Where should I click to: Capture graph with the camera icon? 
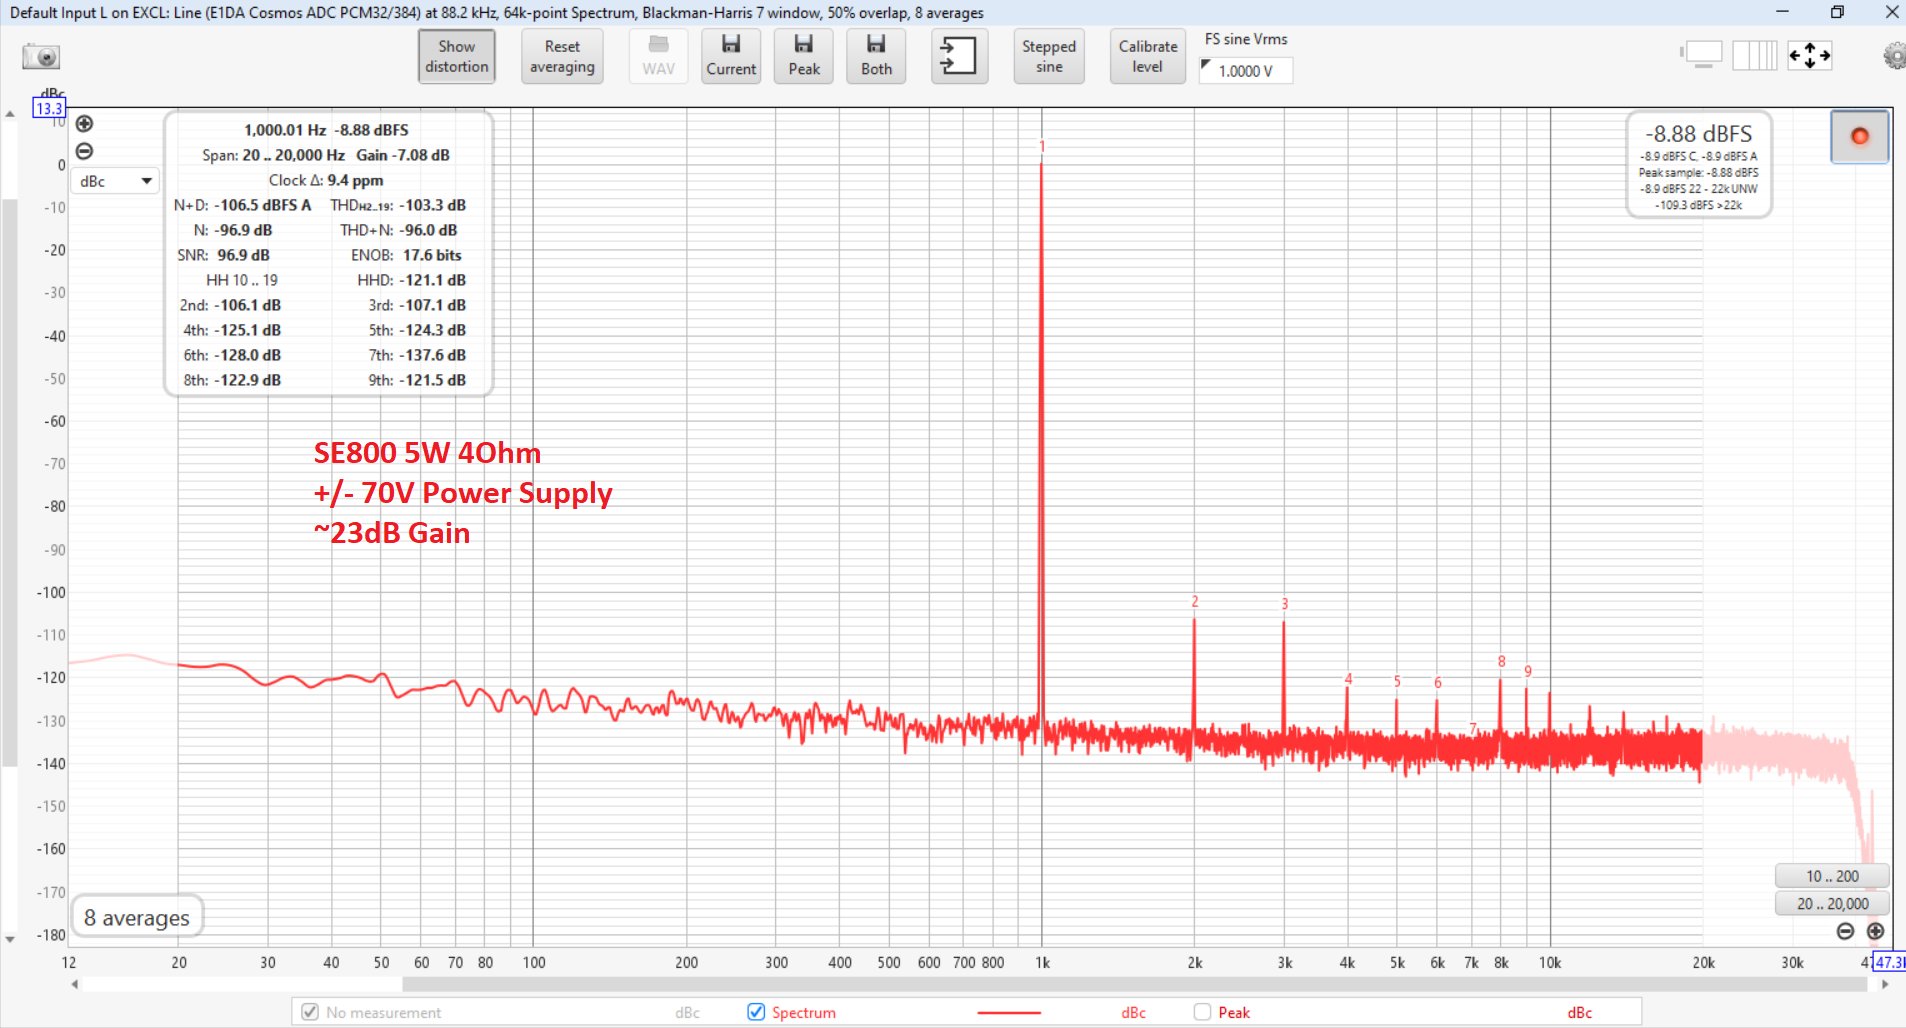click(41, 57)
